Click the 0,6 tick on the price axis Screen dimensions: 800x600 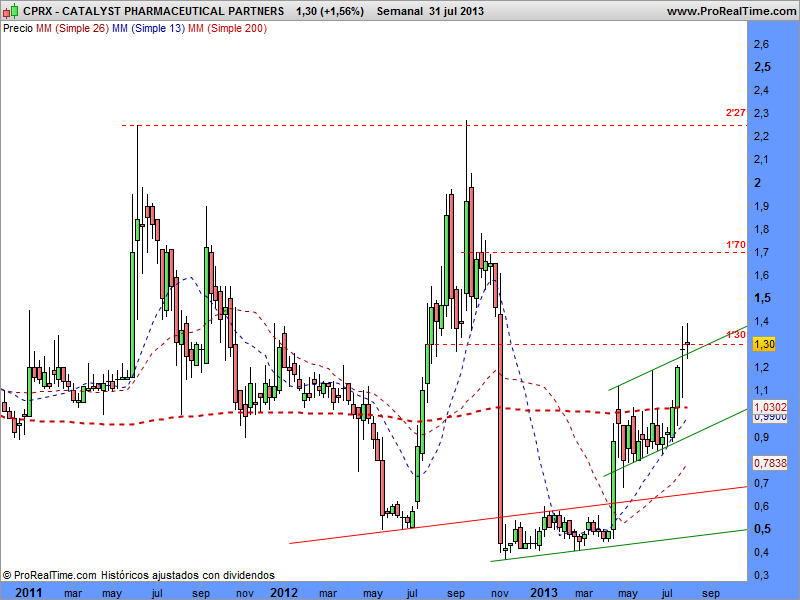[x=761, y=506]
